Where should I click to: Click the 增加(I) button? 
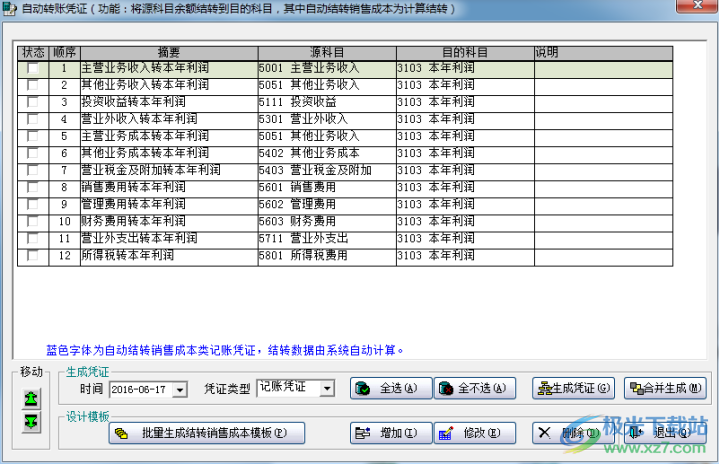coord(391,433)
